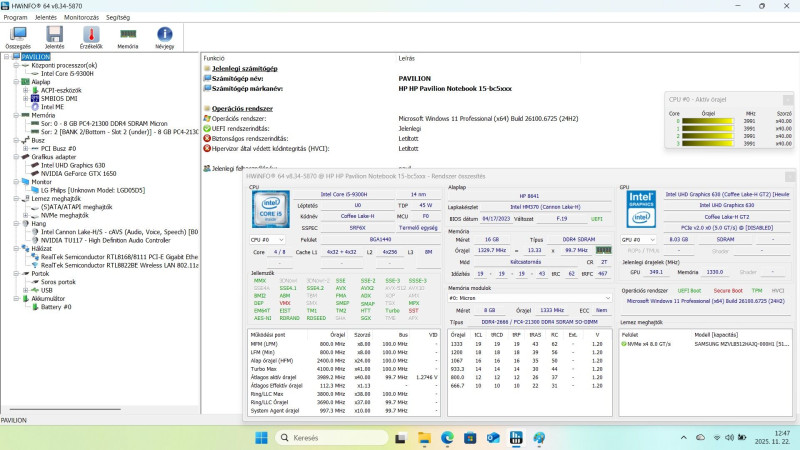Viewport: 800px width, 450px height.
Task: Open Microsoft Store from taskbar
Action: [470, 438]
